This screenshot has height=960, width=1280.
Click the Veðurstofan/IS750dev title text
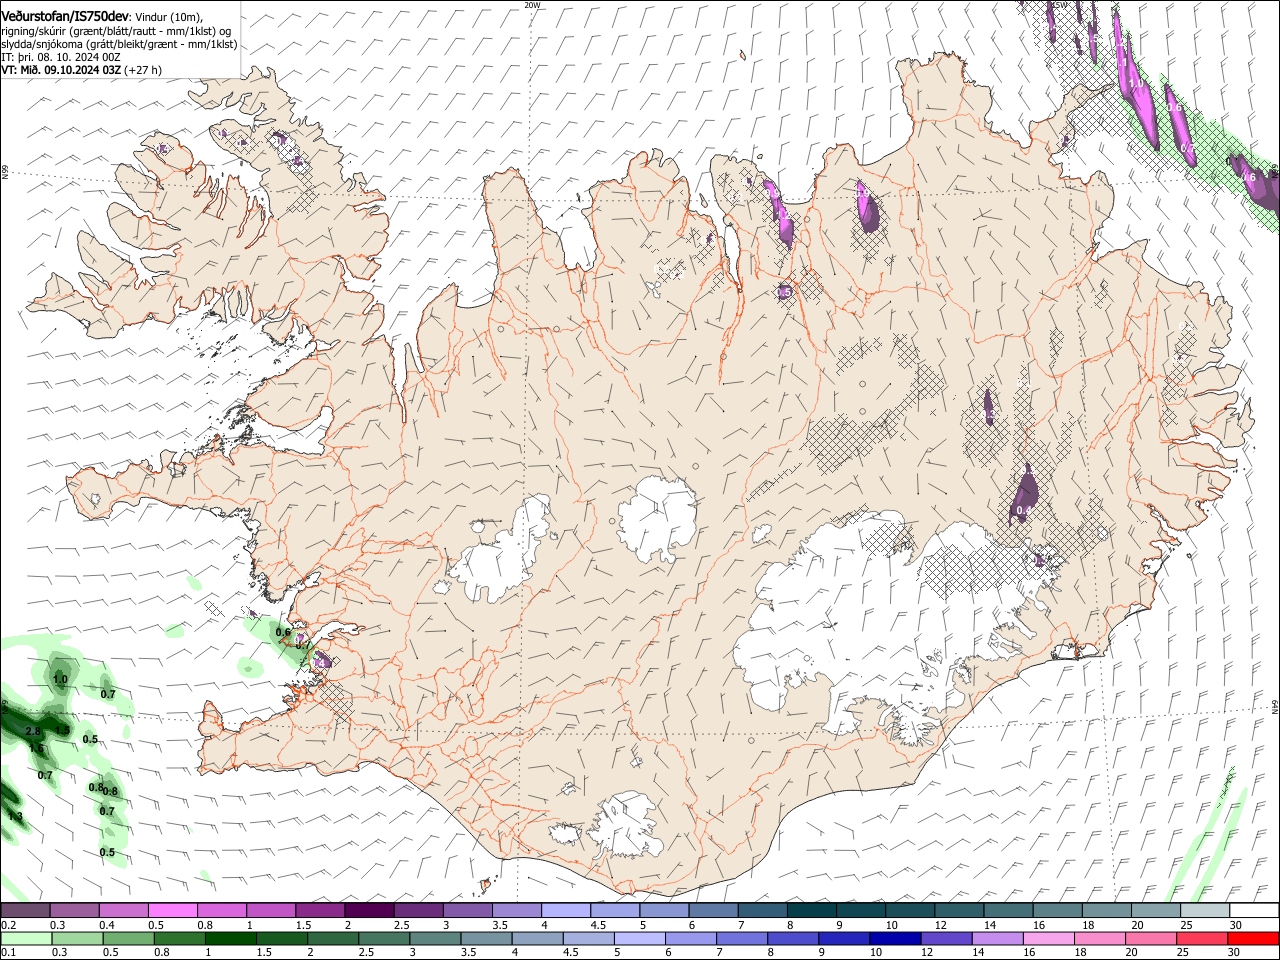click(x=64, y=17)
